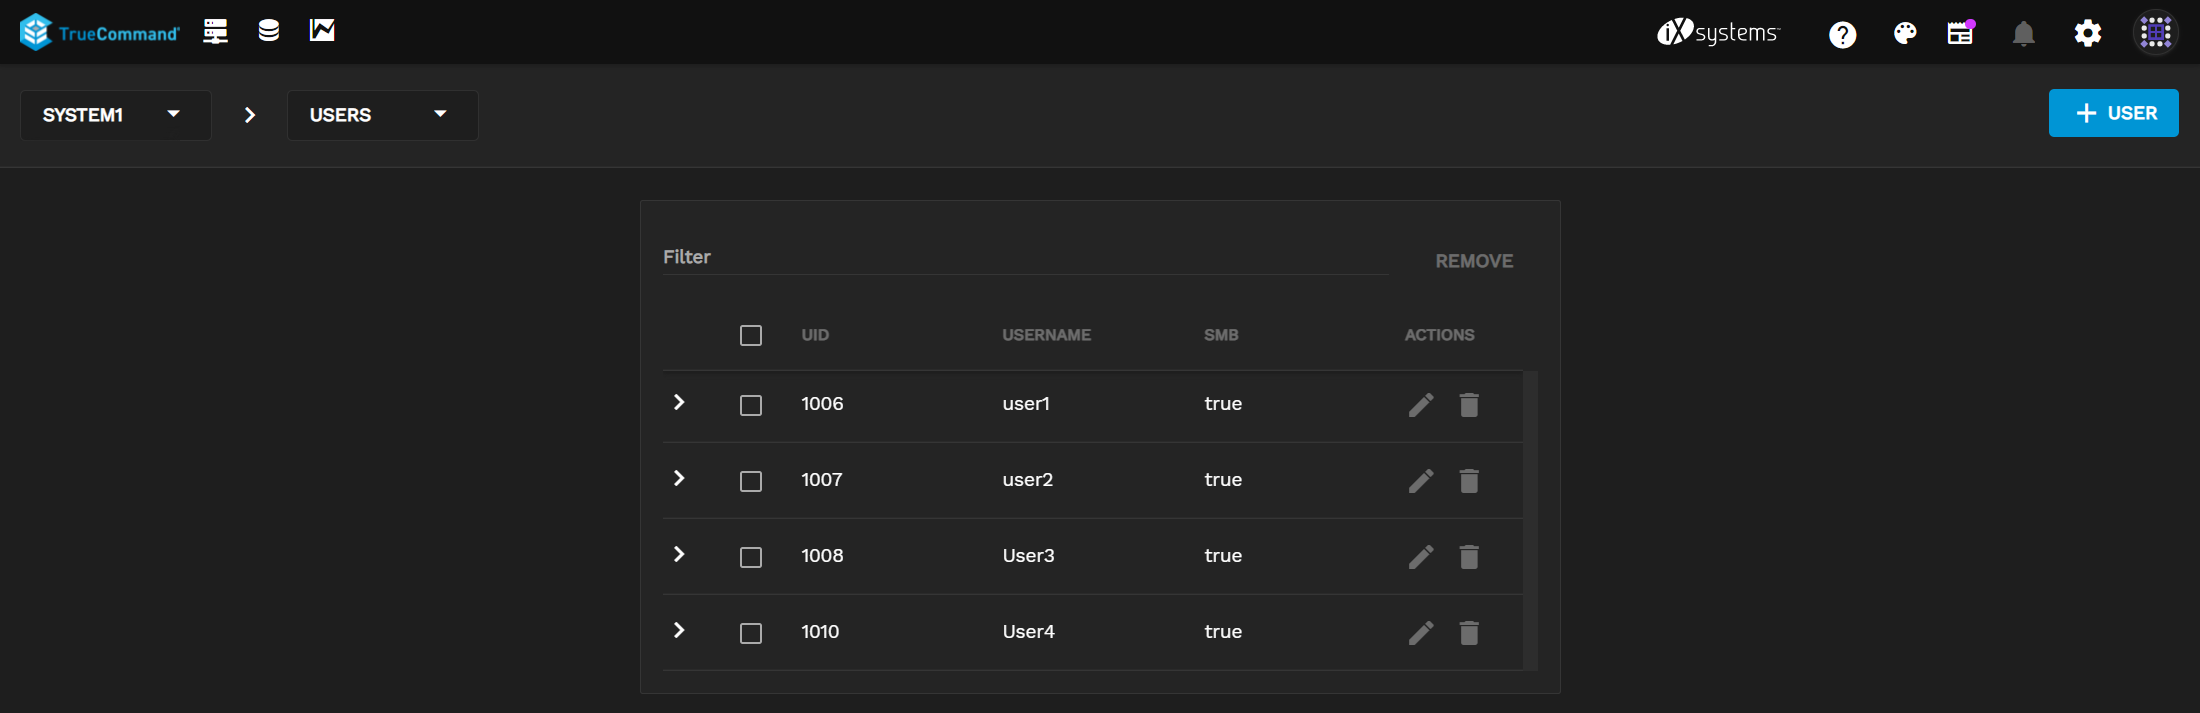Open the USERS dropdown
This screenshot has height=713, width=2200.
pos(382,115)
